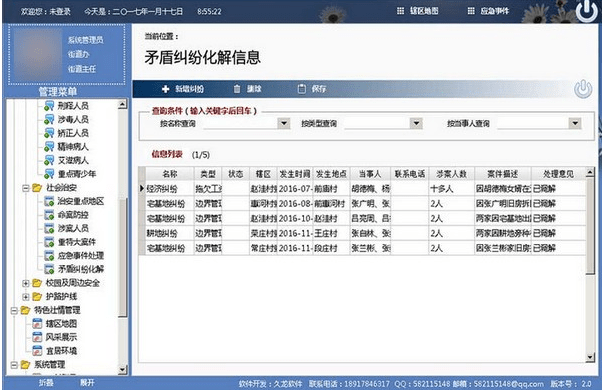The width and height of the screenshot is (605, 390).
Task: Click the 删除 trash toolbar button
Action: (x=248, y=89)
